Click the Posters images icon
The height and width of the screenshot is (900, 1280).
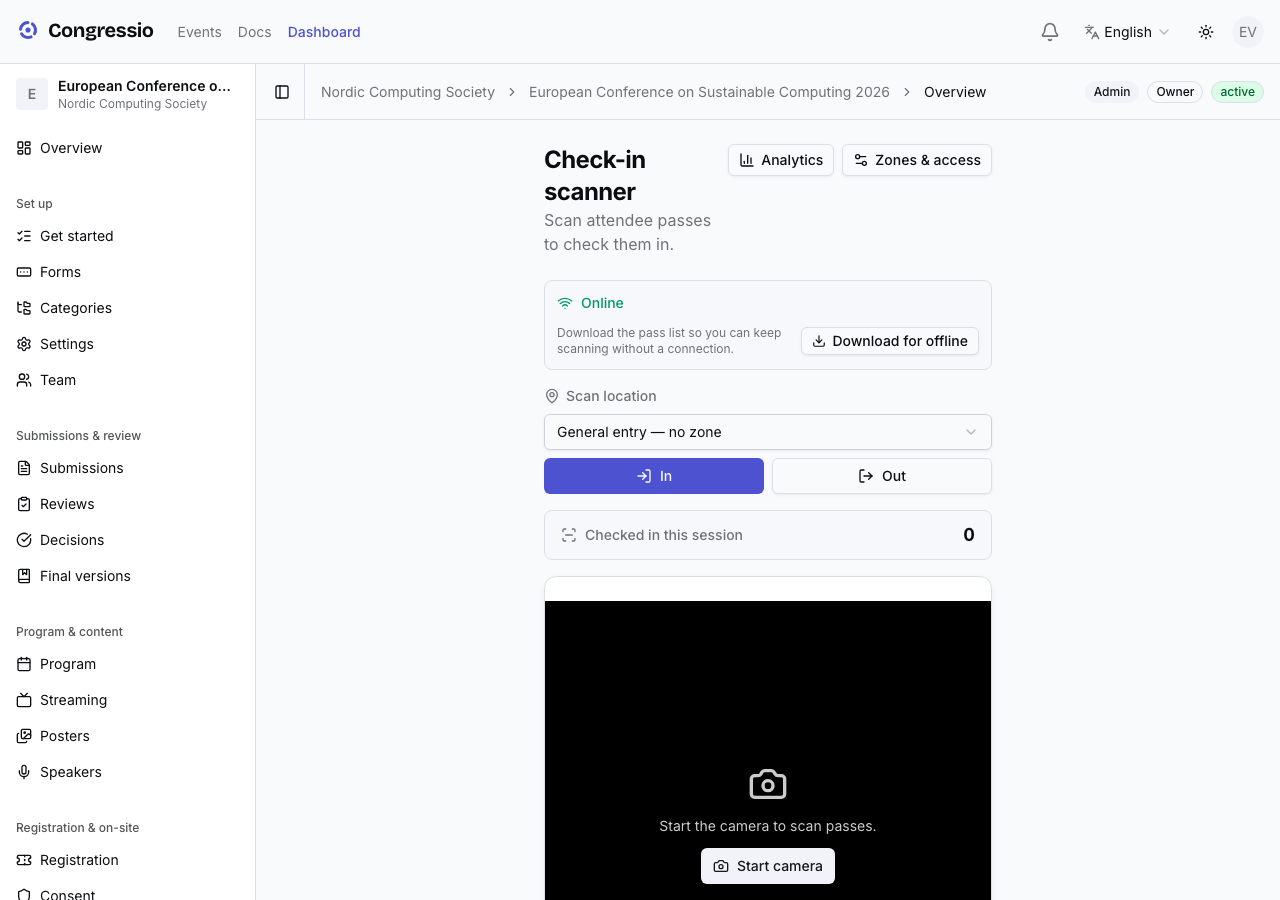click(24, 736)
